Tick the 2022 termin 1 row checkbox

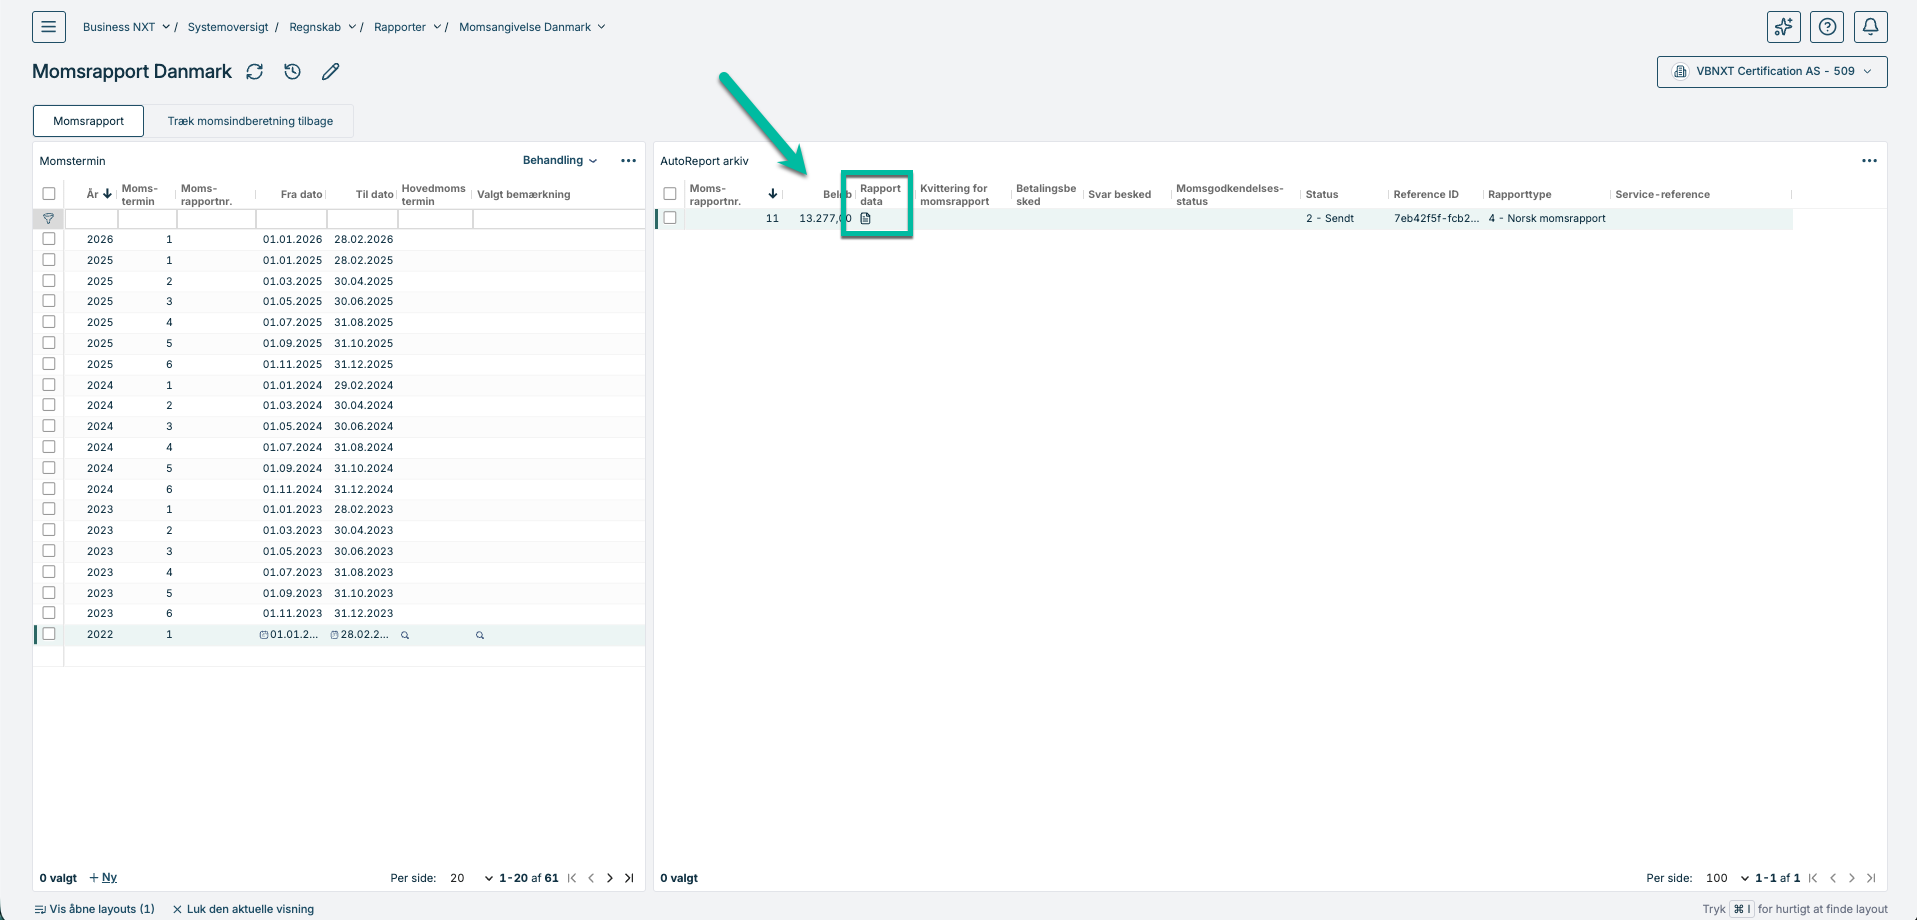point(49,634)
